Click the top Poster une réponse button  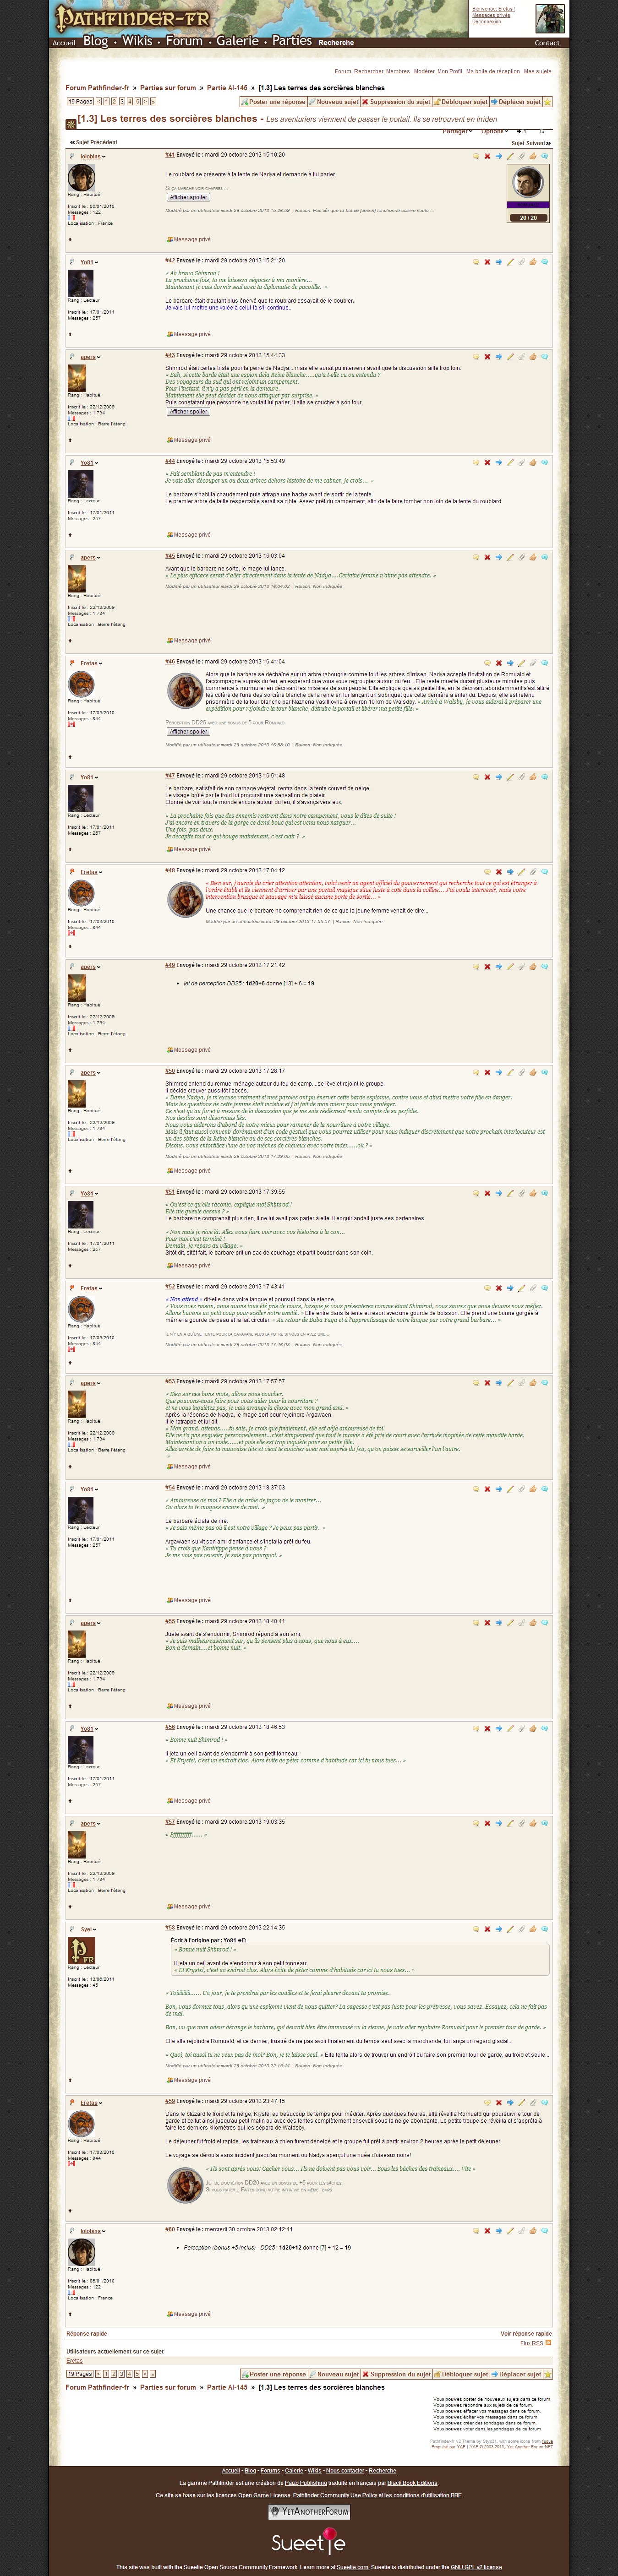click(273, 102)
